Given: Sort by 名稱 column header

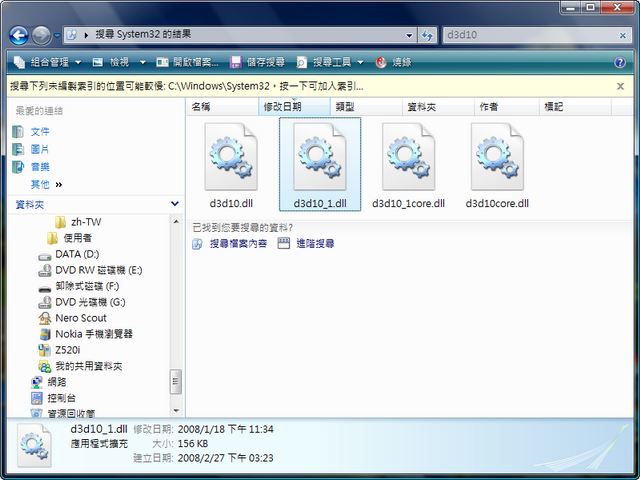Looking at the screenshot, I should (223, 107).
